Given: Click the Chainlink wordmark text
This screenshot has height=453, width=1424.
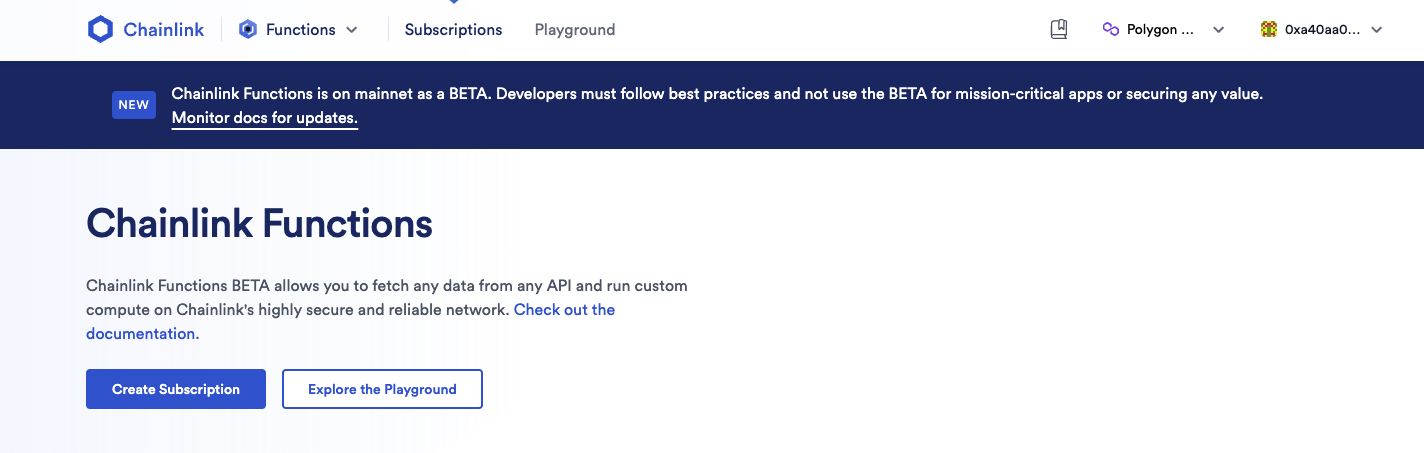Looking at the screenshot, I should [164, 30].
